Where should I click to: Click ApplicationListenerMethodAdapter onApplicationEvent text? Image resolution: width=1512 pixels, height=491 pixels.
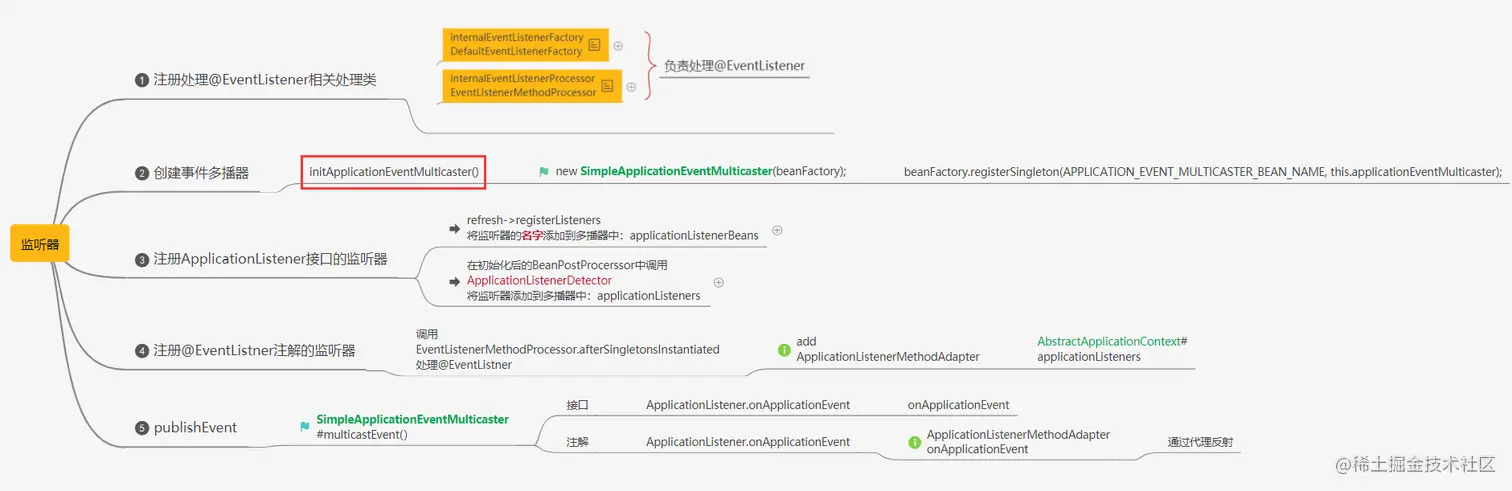[1018, 442]
